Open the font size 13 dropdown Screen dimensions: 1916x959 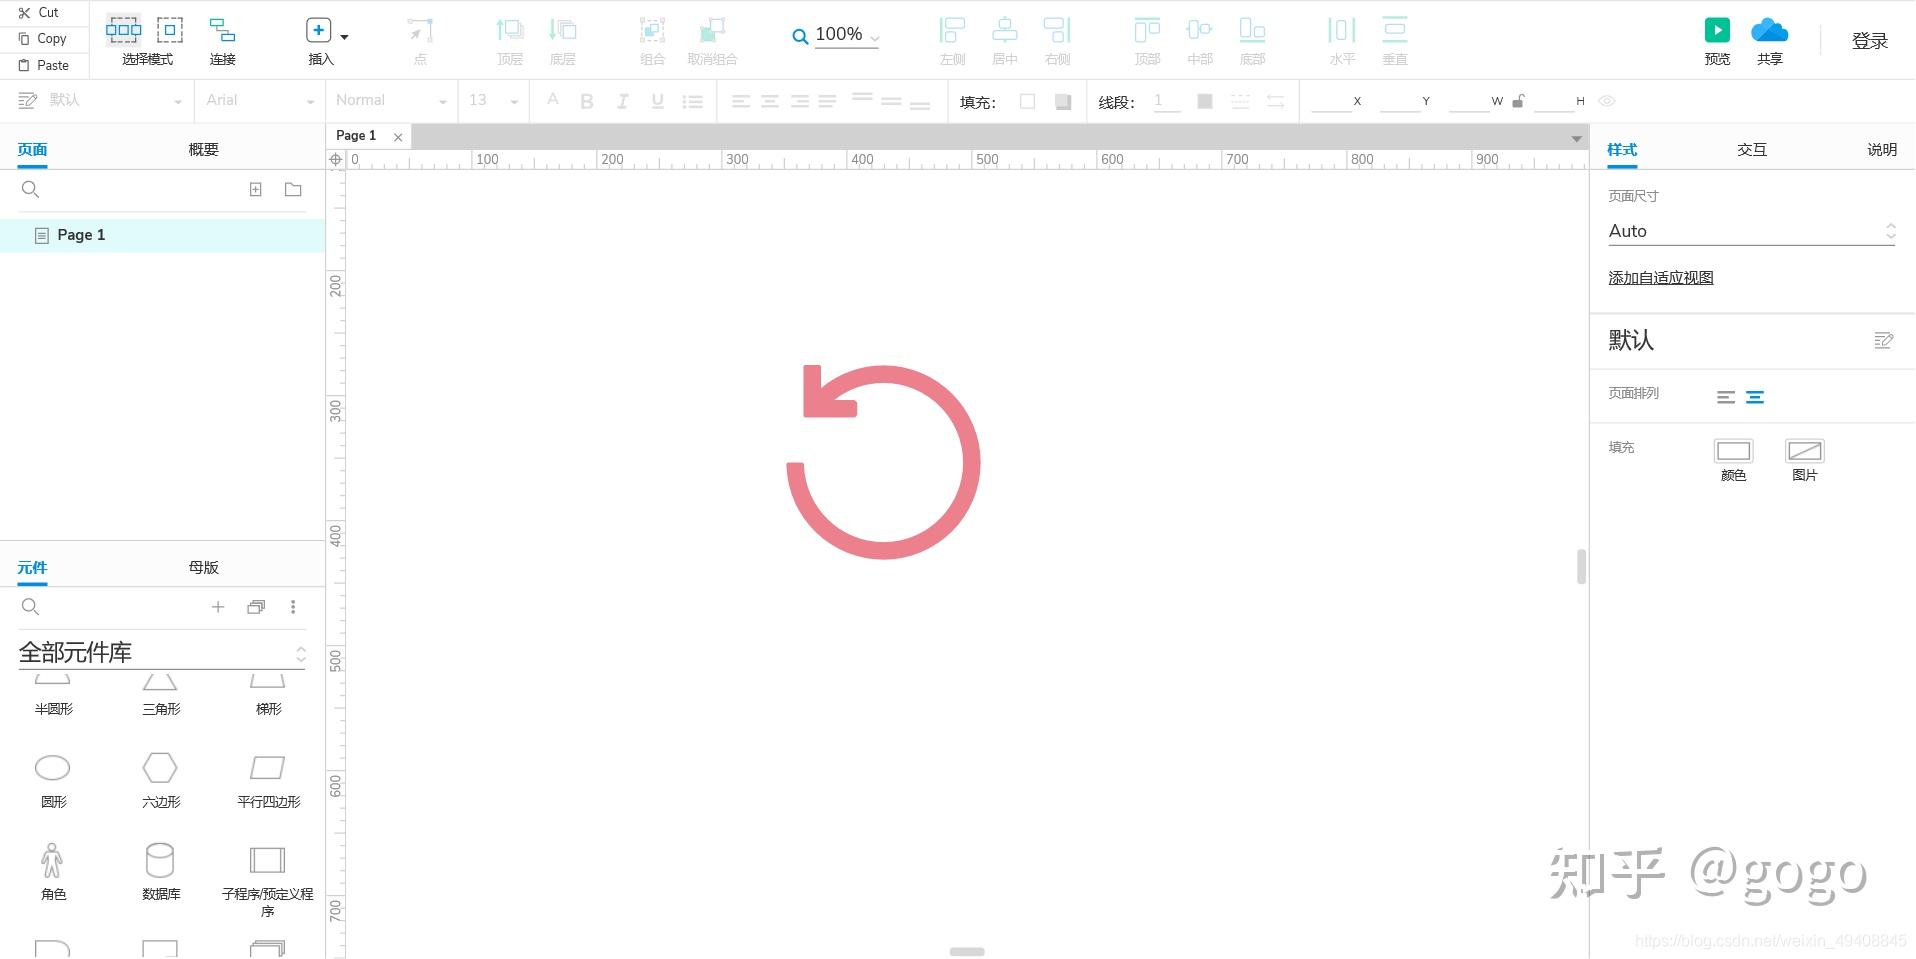494,100
